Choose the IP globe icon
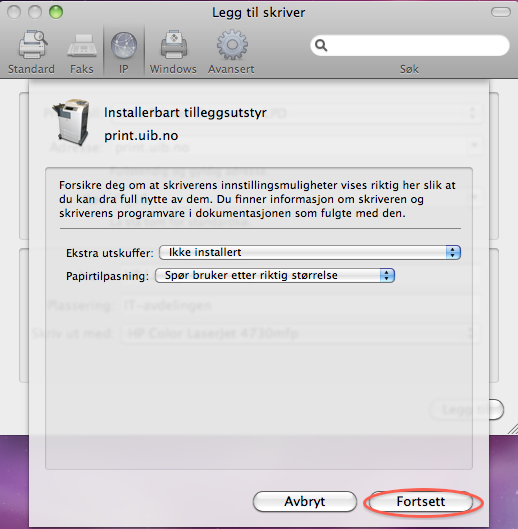The height and width of the screenshot is (529, 518). tap(124, 45)
